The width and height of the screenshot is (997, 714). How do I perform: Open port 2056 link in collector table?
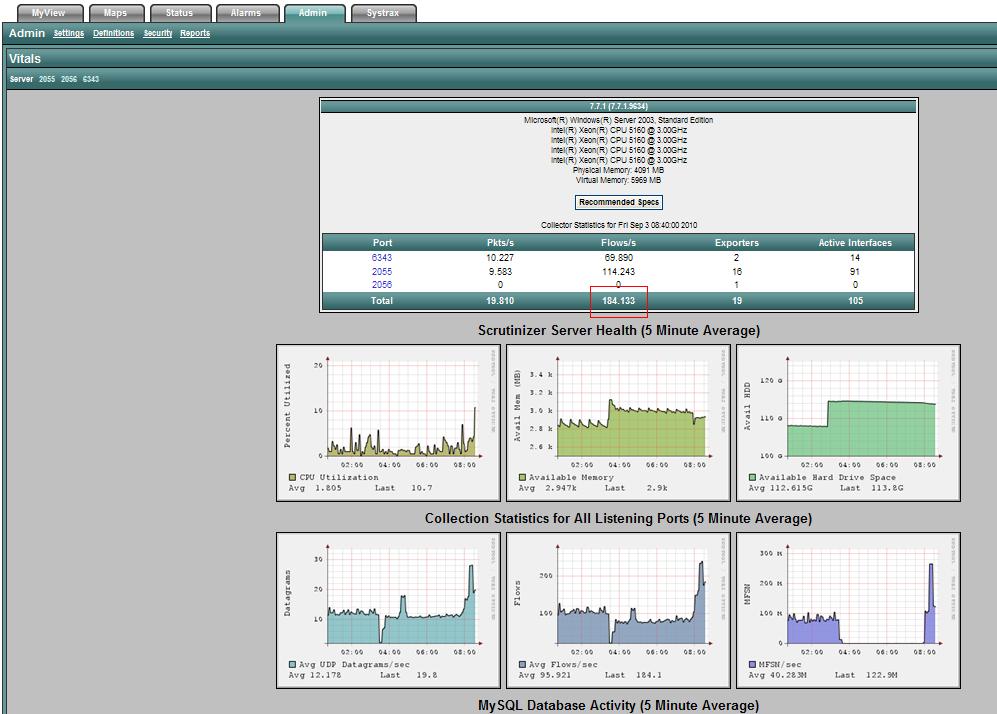(382, 284)
